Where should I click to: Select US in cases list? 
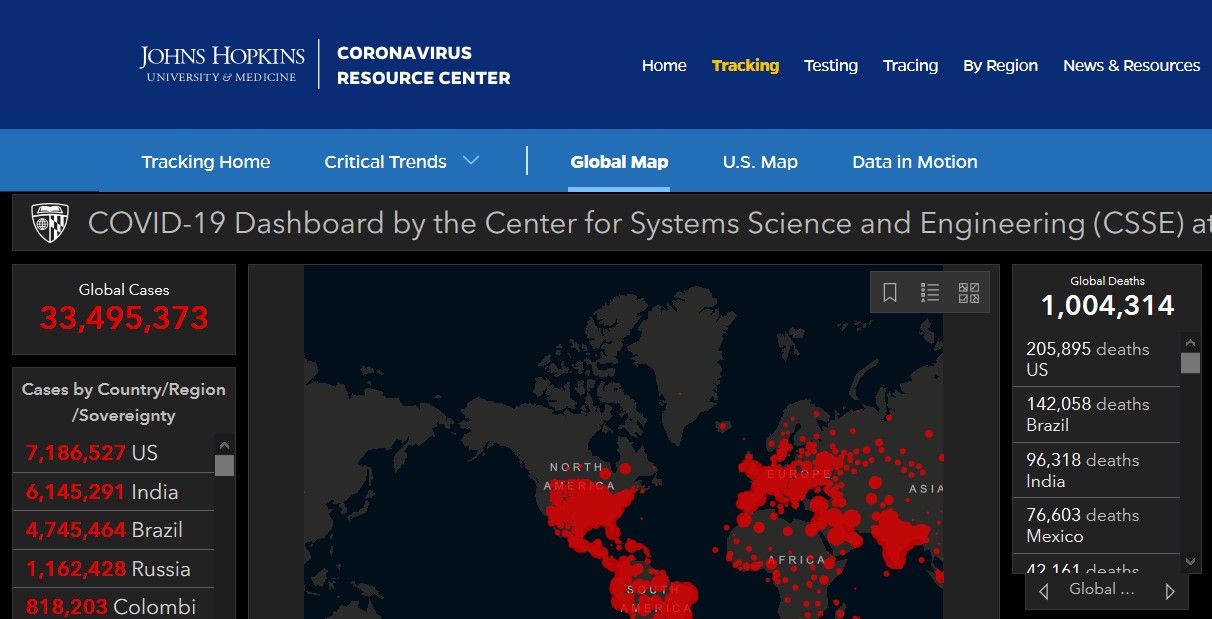click(x=113, y=453)
